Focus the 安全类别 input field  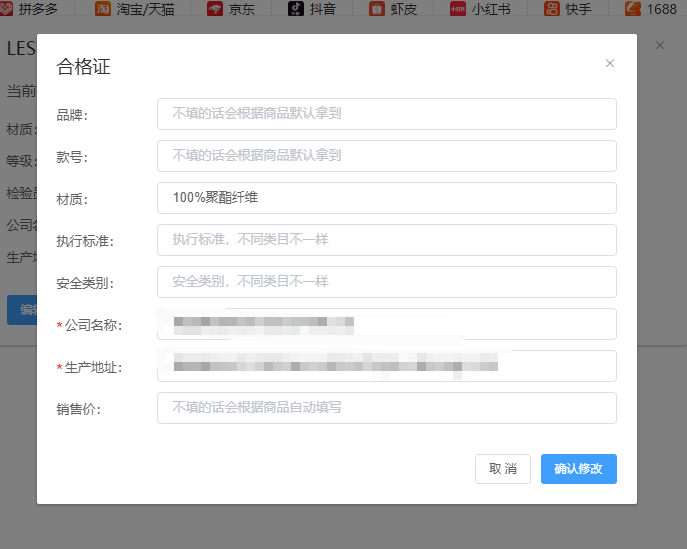(386, 282)
